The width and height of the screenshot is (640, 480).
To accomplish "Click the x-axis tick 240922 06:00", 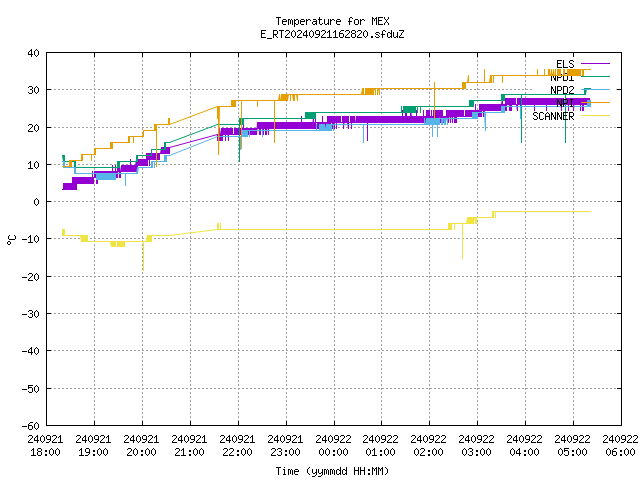I will pyautogui.click(x=620, y=446).
